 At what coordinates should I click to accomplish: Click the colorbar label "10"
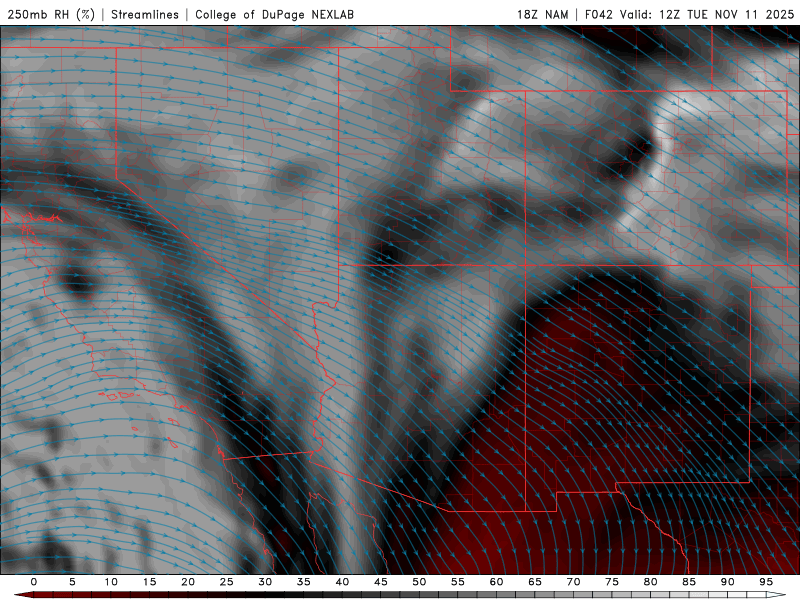point(111,582)
